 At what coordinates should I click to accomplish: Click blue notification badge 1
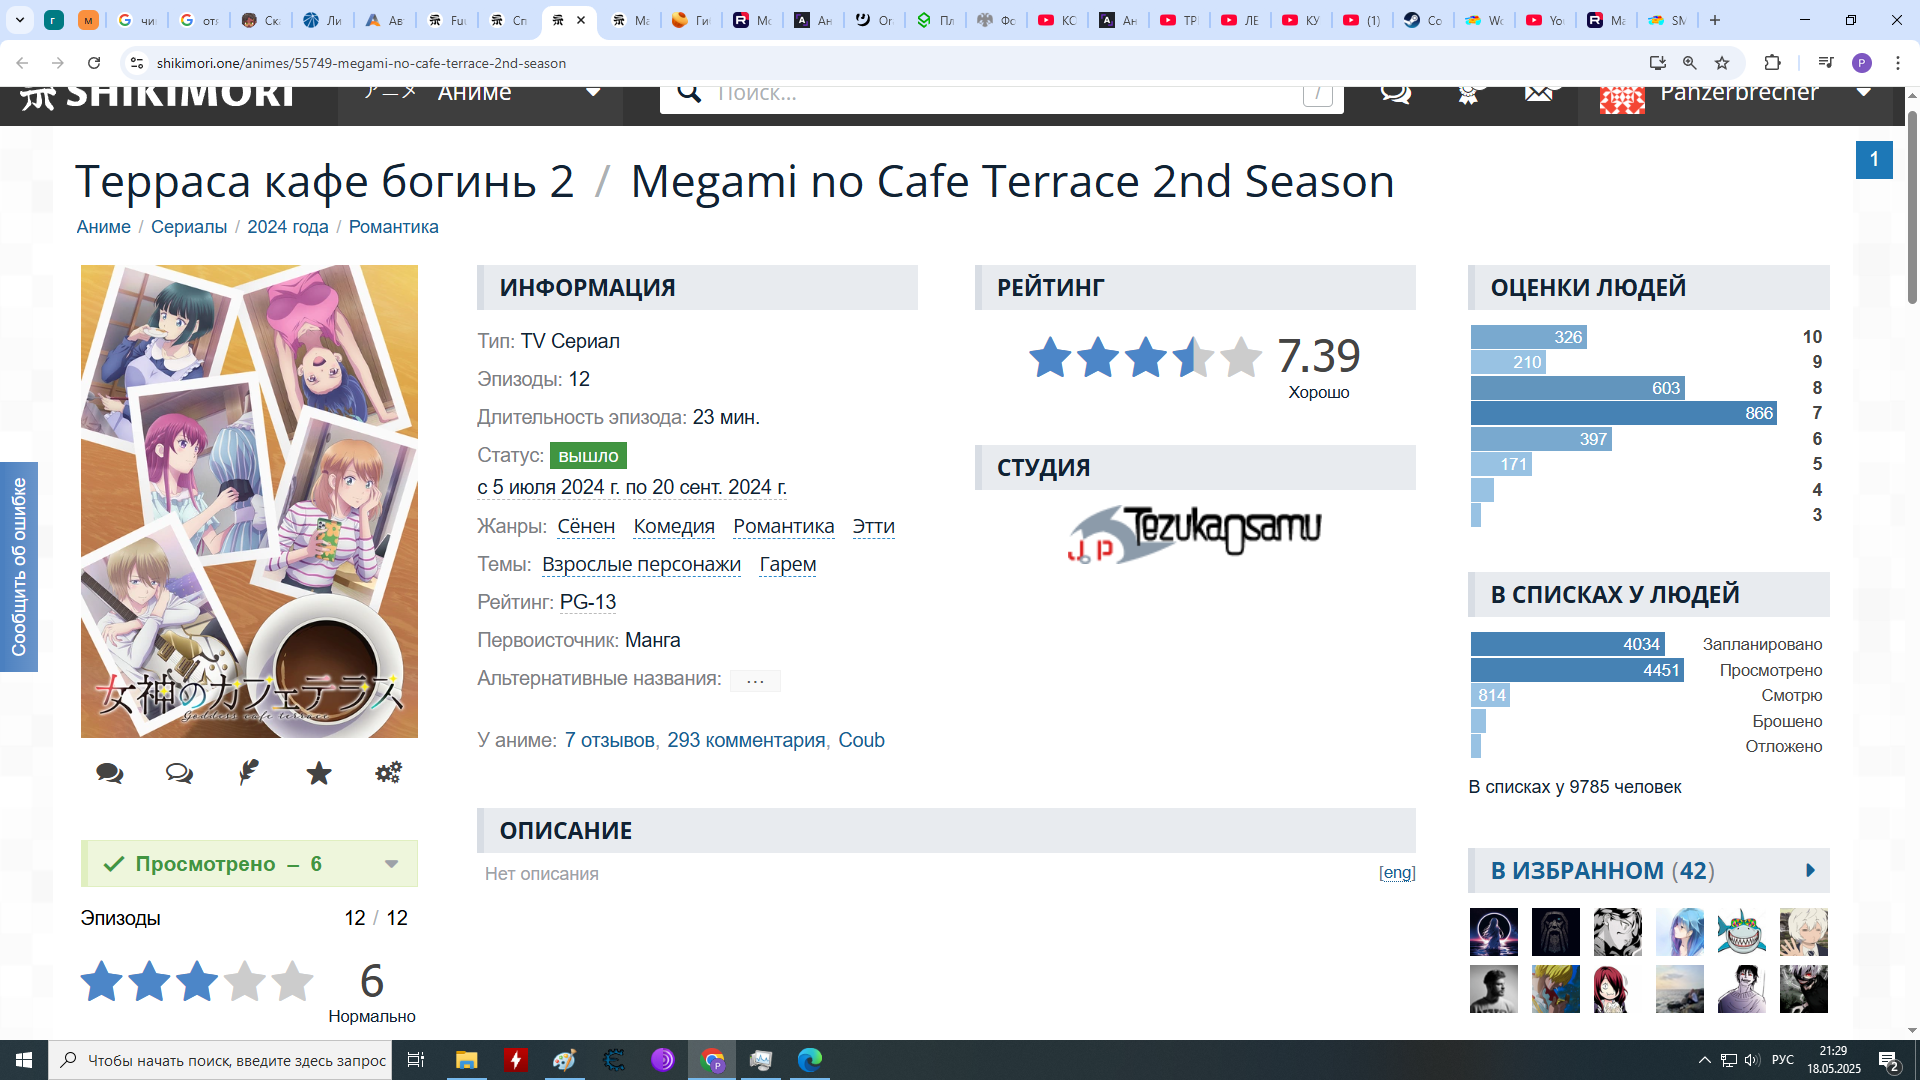pos(1874,160)
